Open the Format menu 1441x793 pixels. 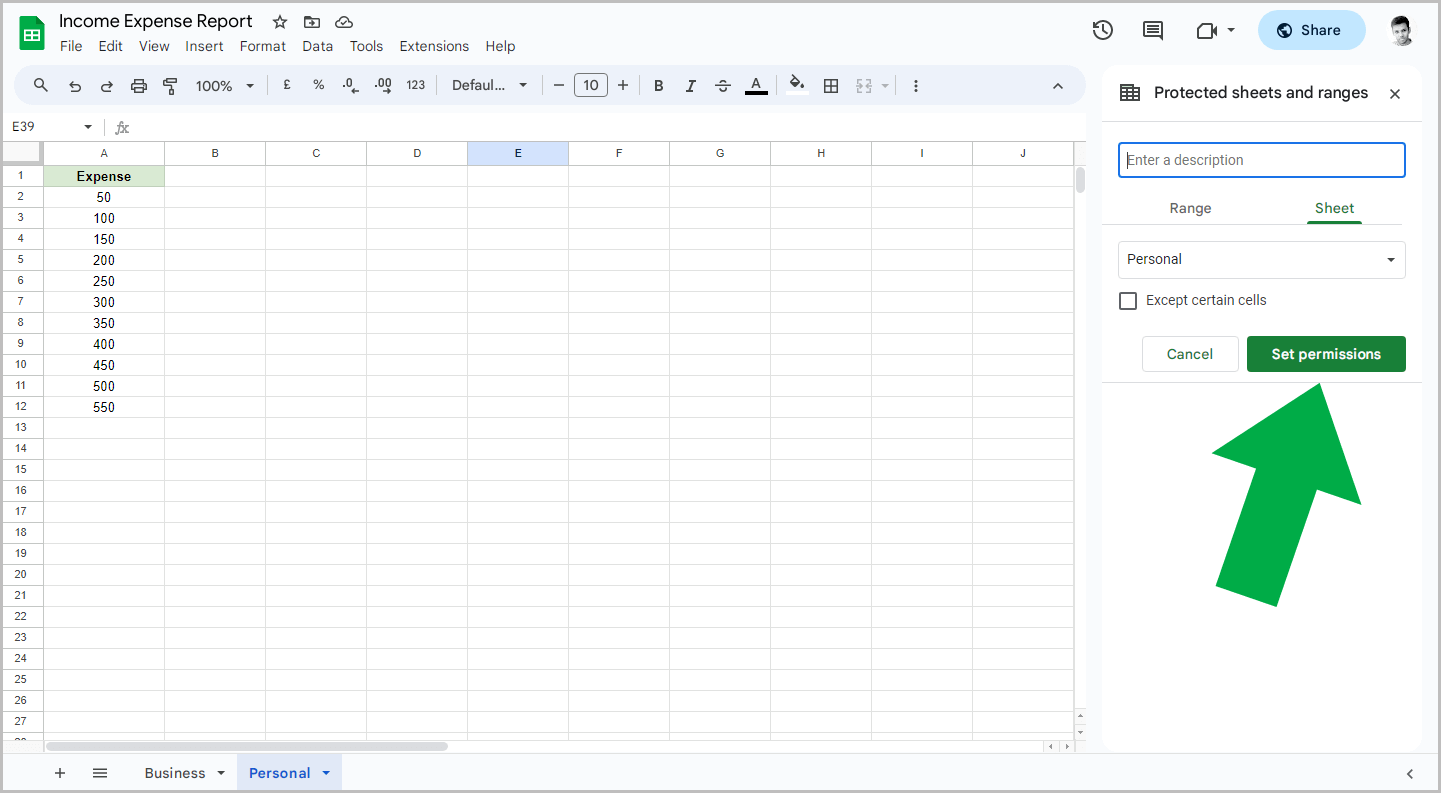263,46
